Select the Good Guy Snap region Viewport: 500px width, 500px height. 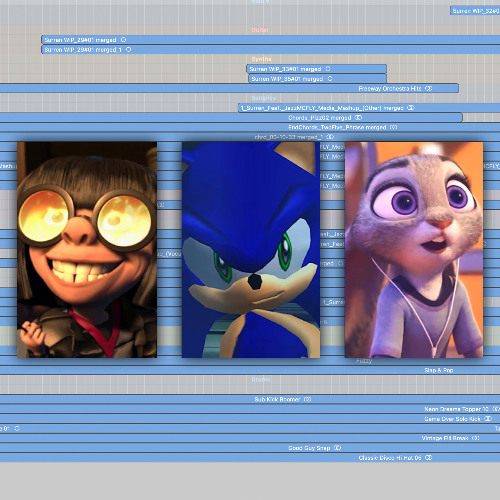pyautogui.click(x=250, y=448)
